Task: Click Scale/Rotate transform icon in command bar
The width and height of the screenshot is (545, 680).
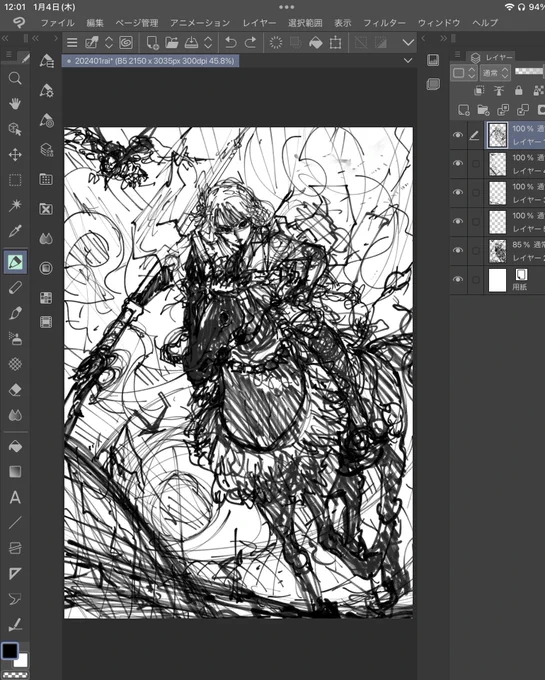Action: [335, 42]
